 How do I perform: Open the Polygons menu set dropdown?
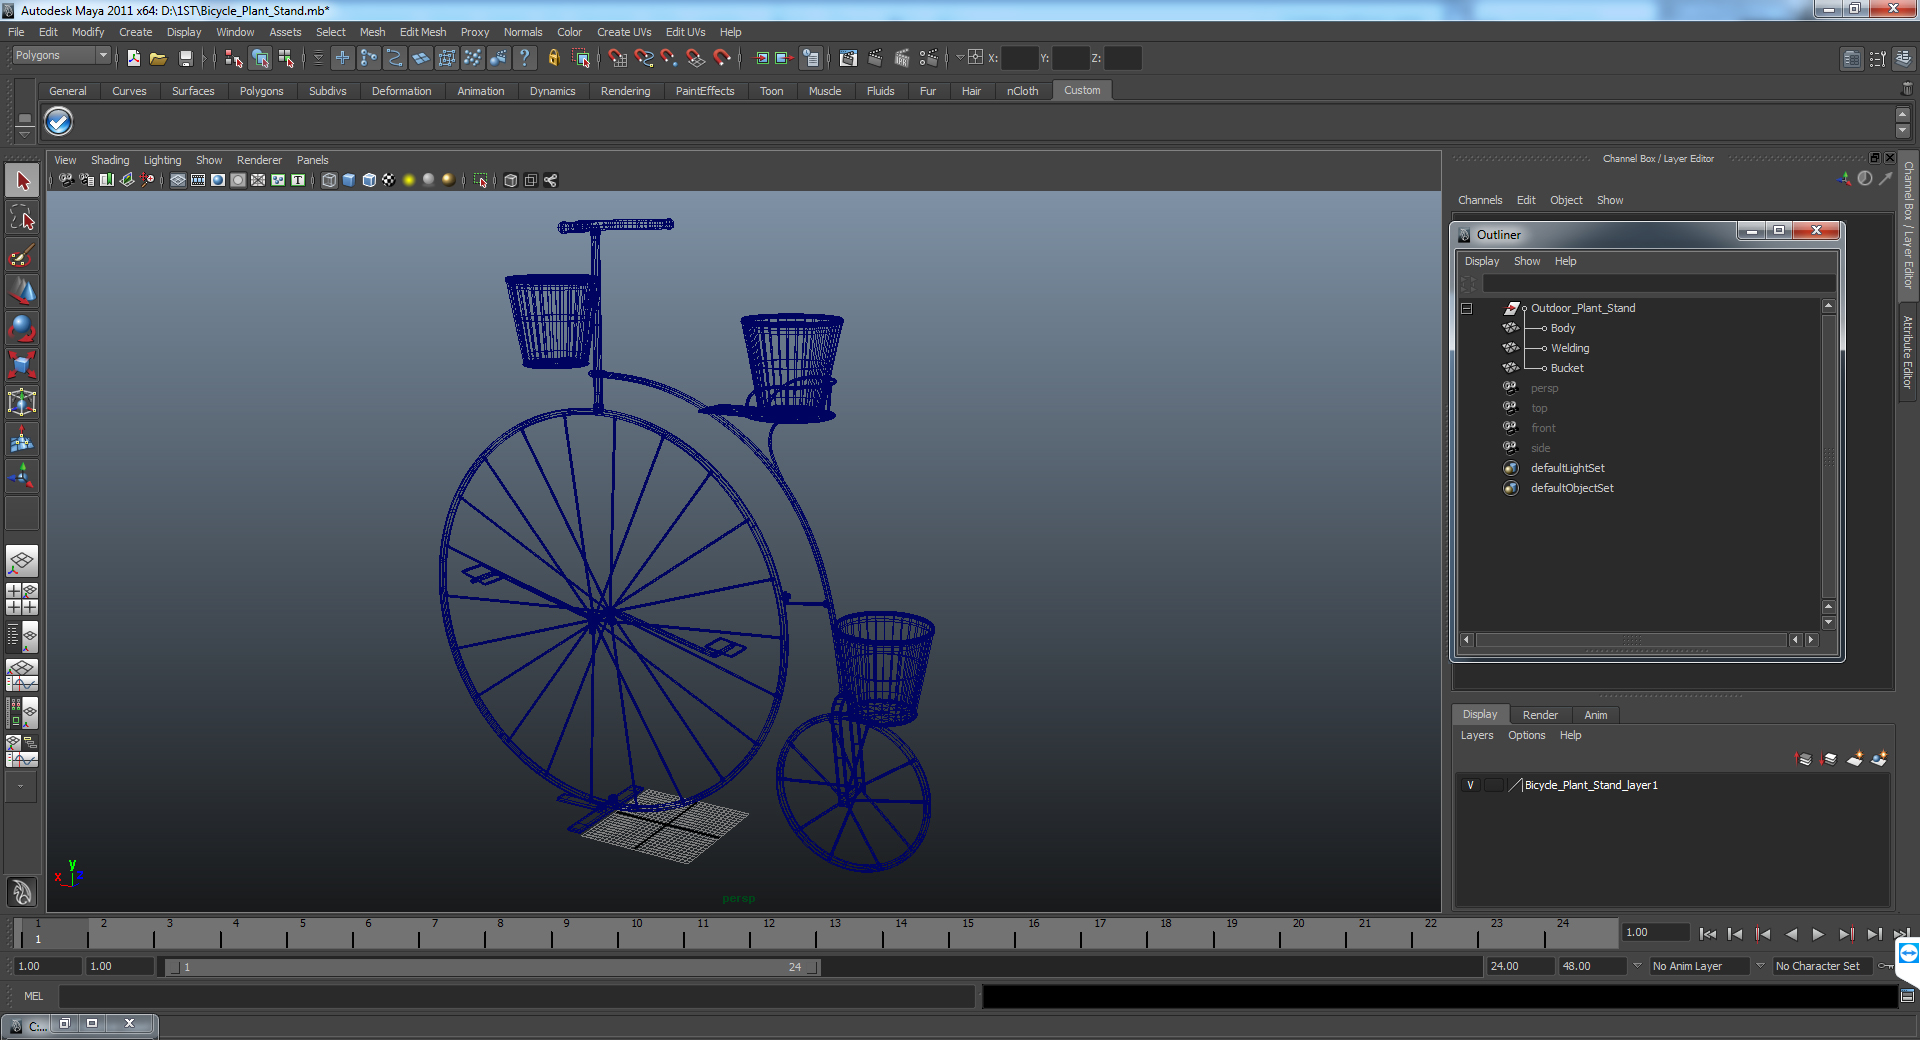61,56
